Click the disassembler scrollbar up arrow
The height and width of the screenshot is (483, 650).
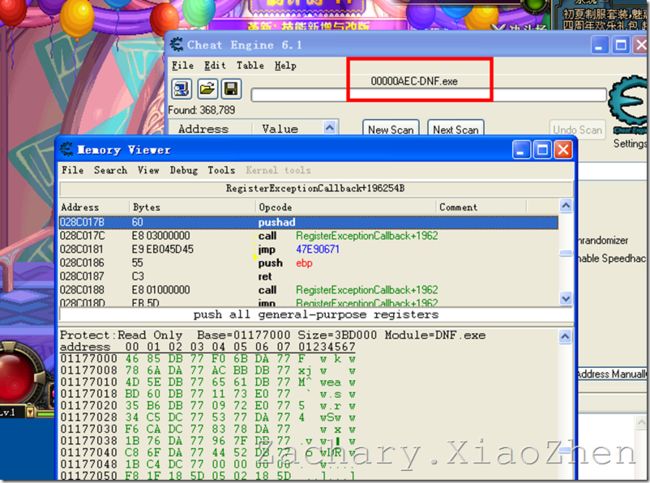tap(565, 206)
